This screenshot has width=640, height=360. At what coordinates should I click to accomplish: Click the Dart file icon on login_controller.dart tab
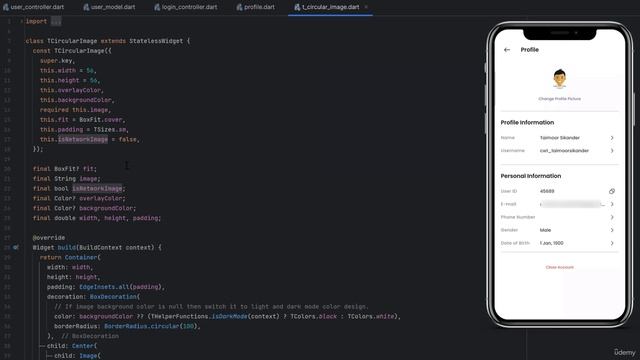click(x=157, y=7)
